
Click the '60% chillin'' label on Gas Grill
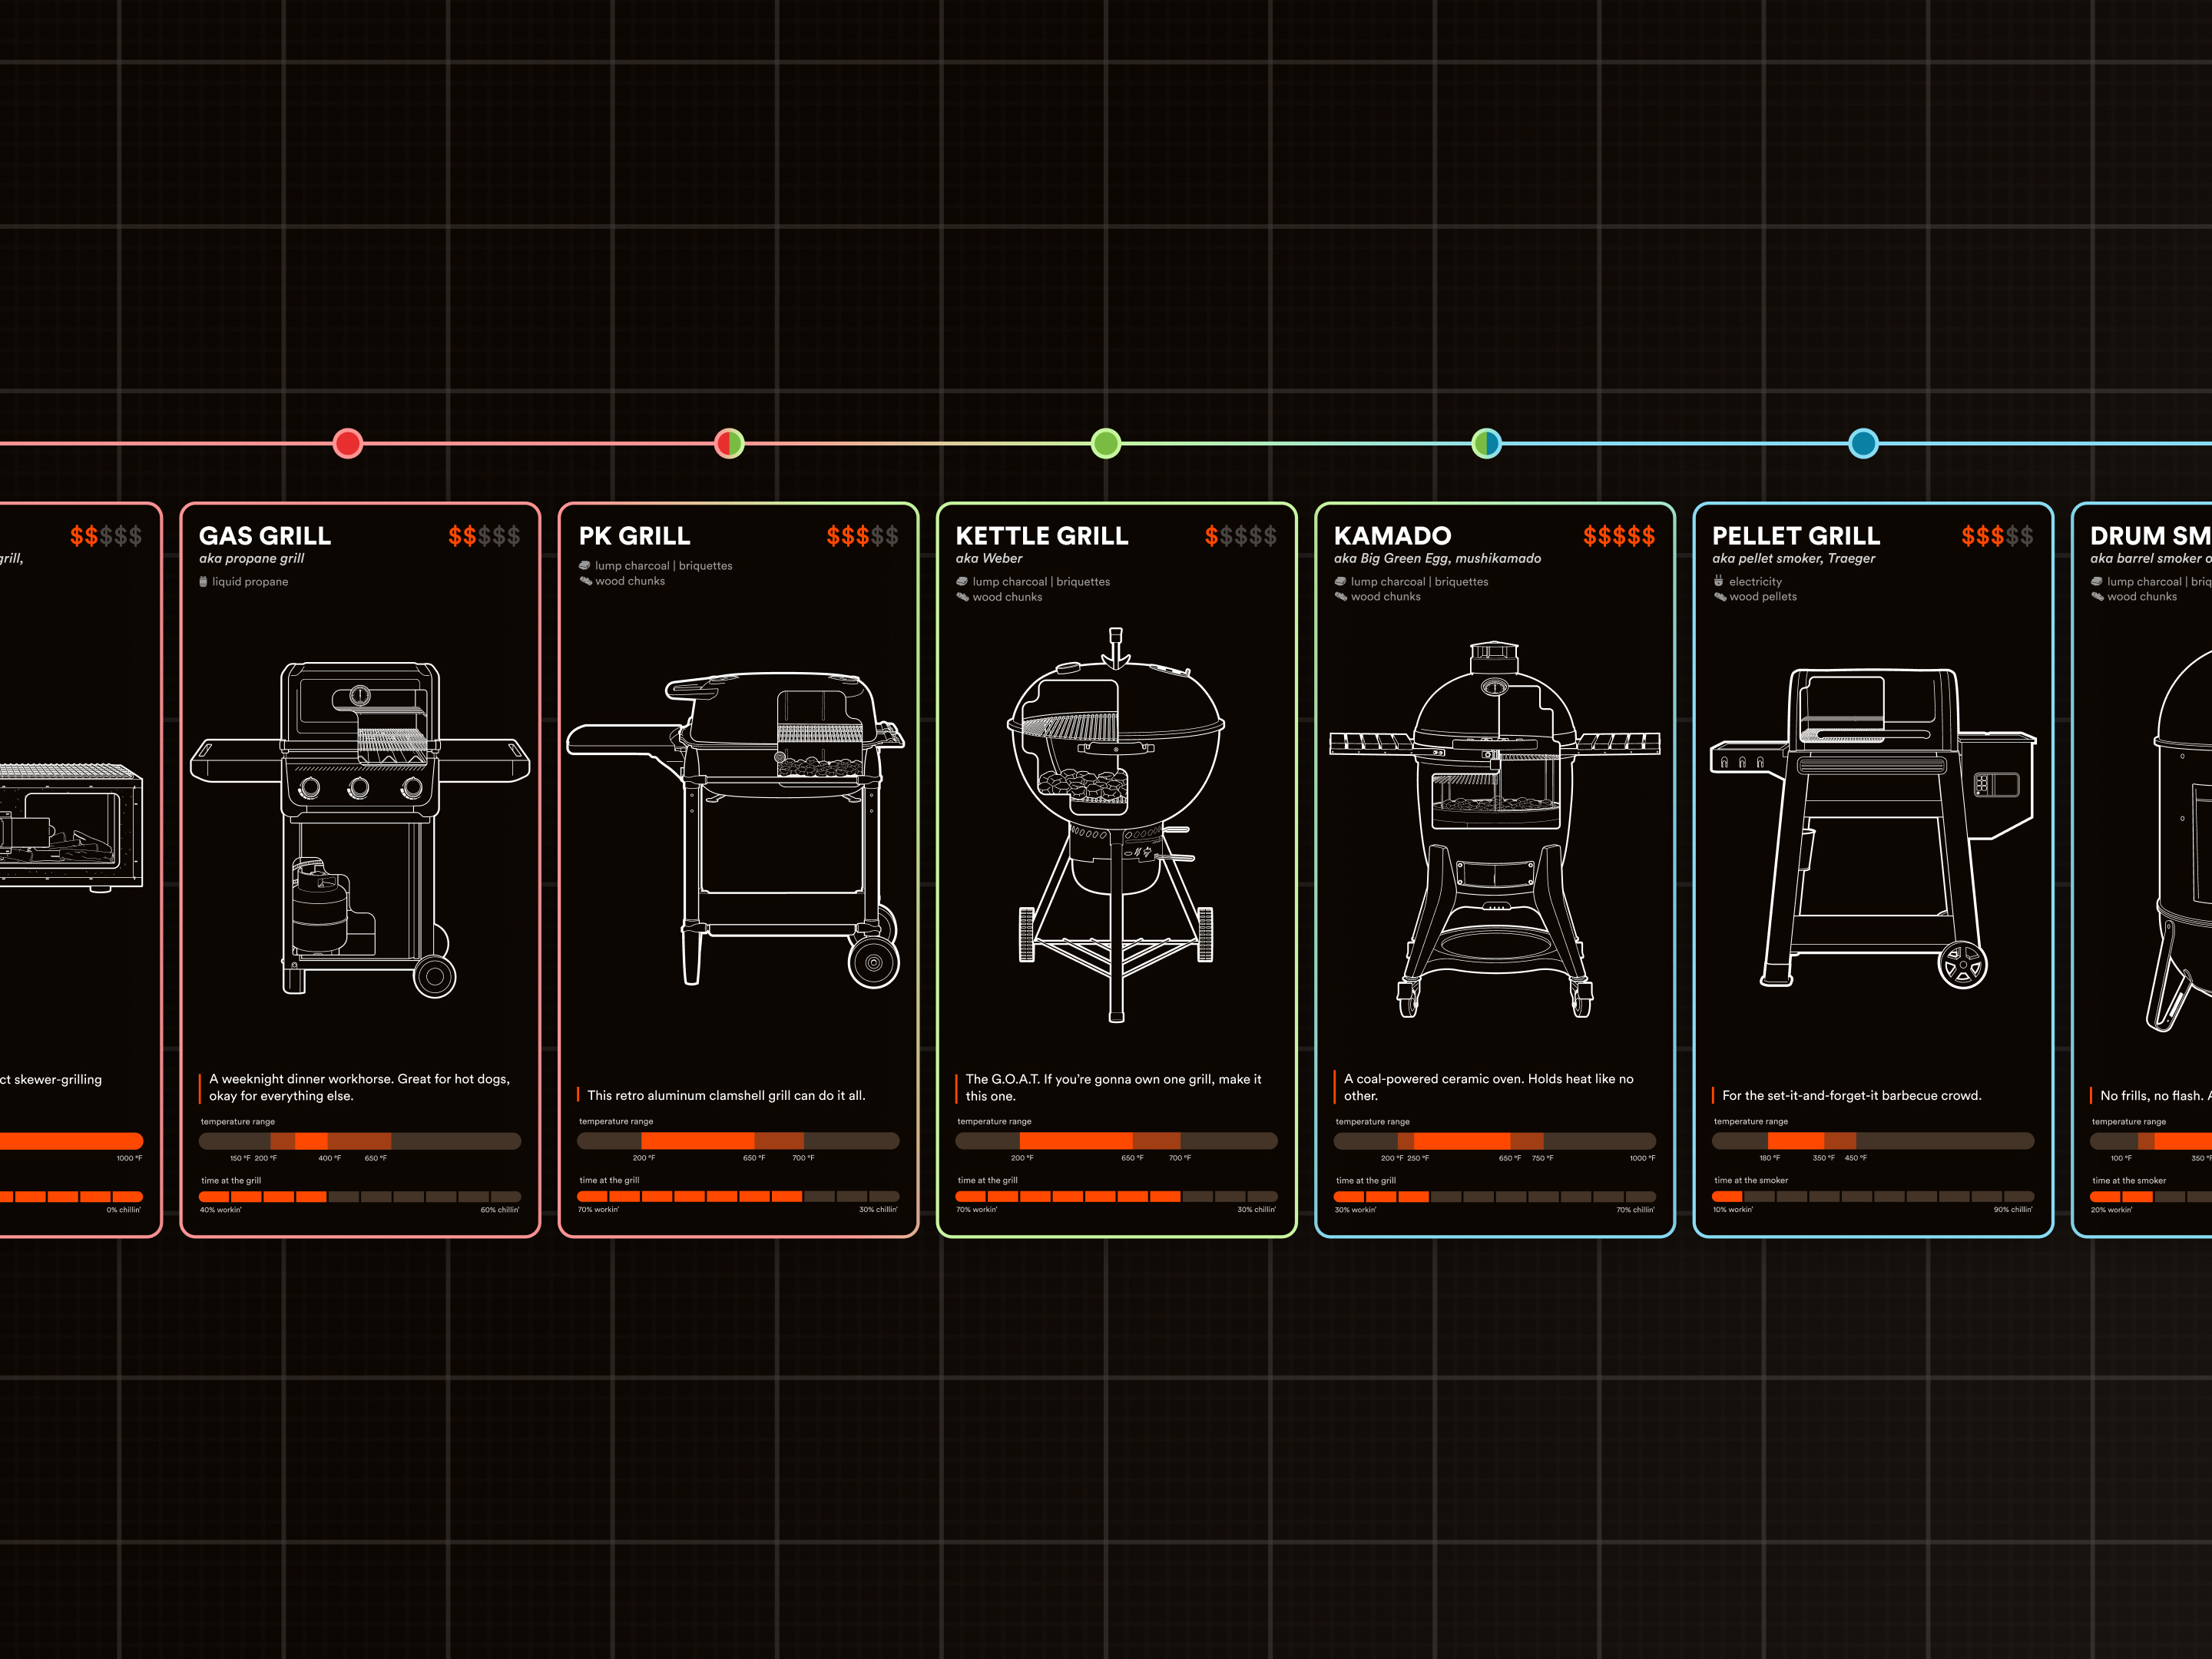click(500, 1210)
